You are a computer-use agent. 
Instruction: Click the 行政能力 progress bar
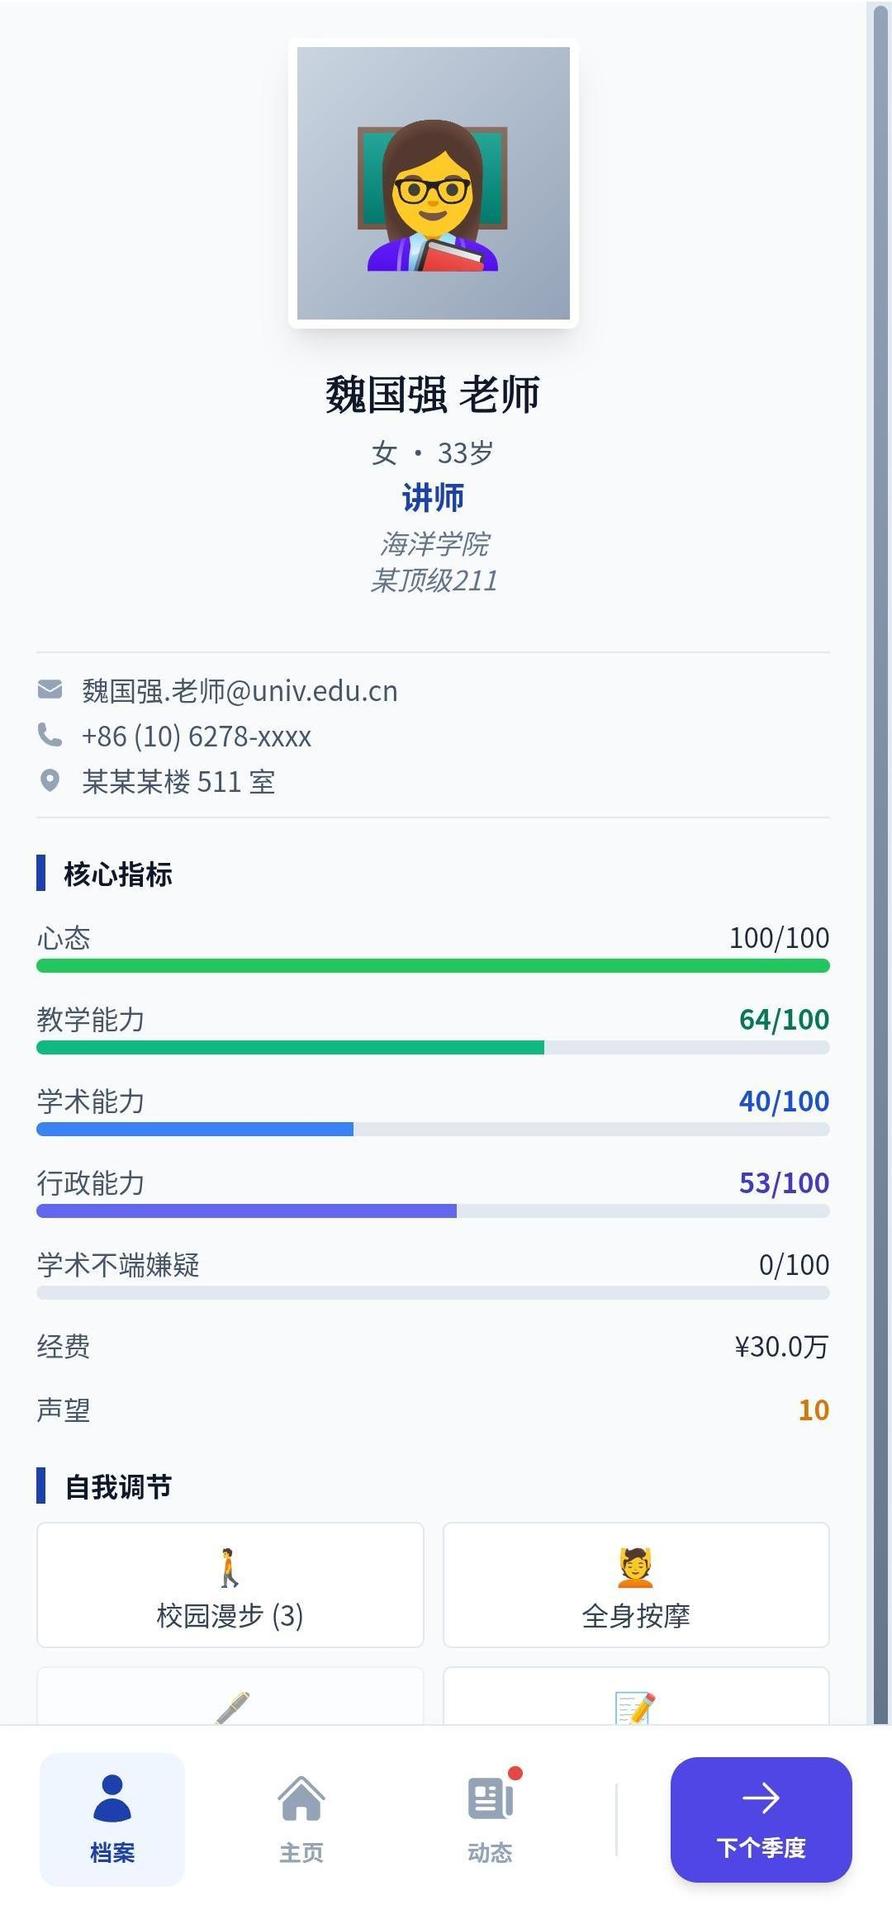click(433, 1212)
